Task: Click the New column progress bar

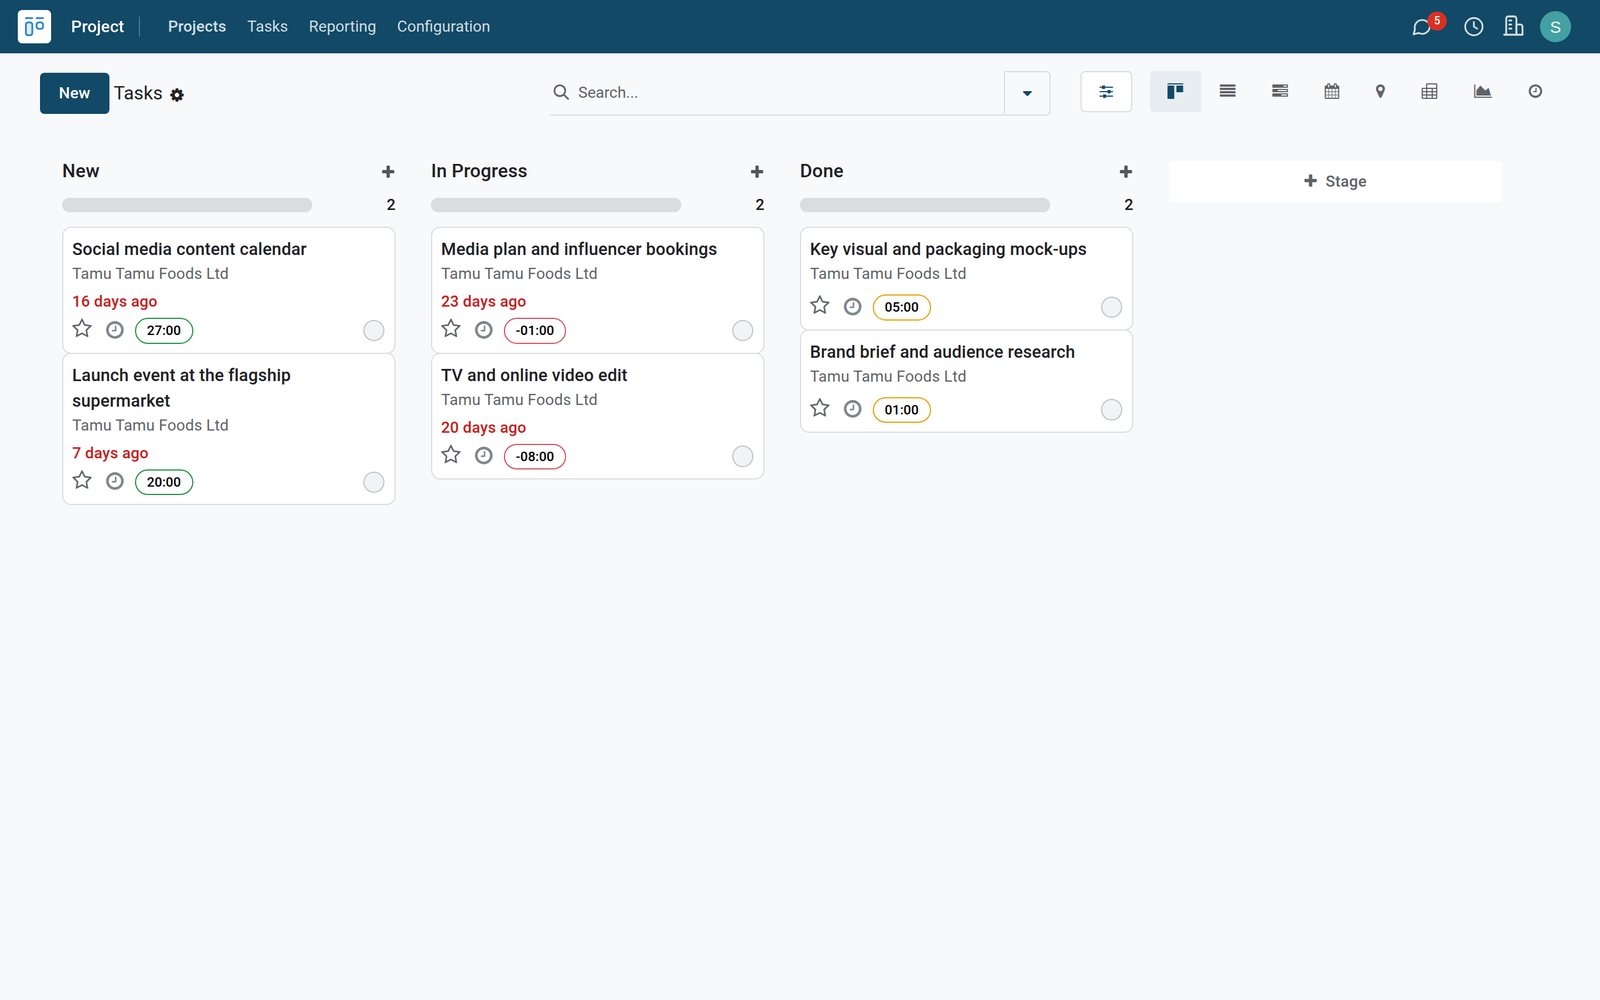Action: [x=187, y=205]
